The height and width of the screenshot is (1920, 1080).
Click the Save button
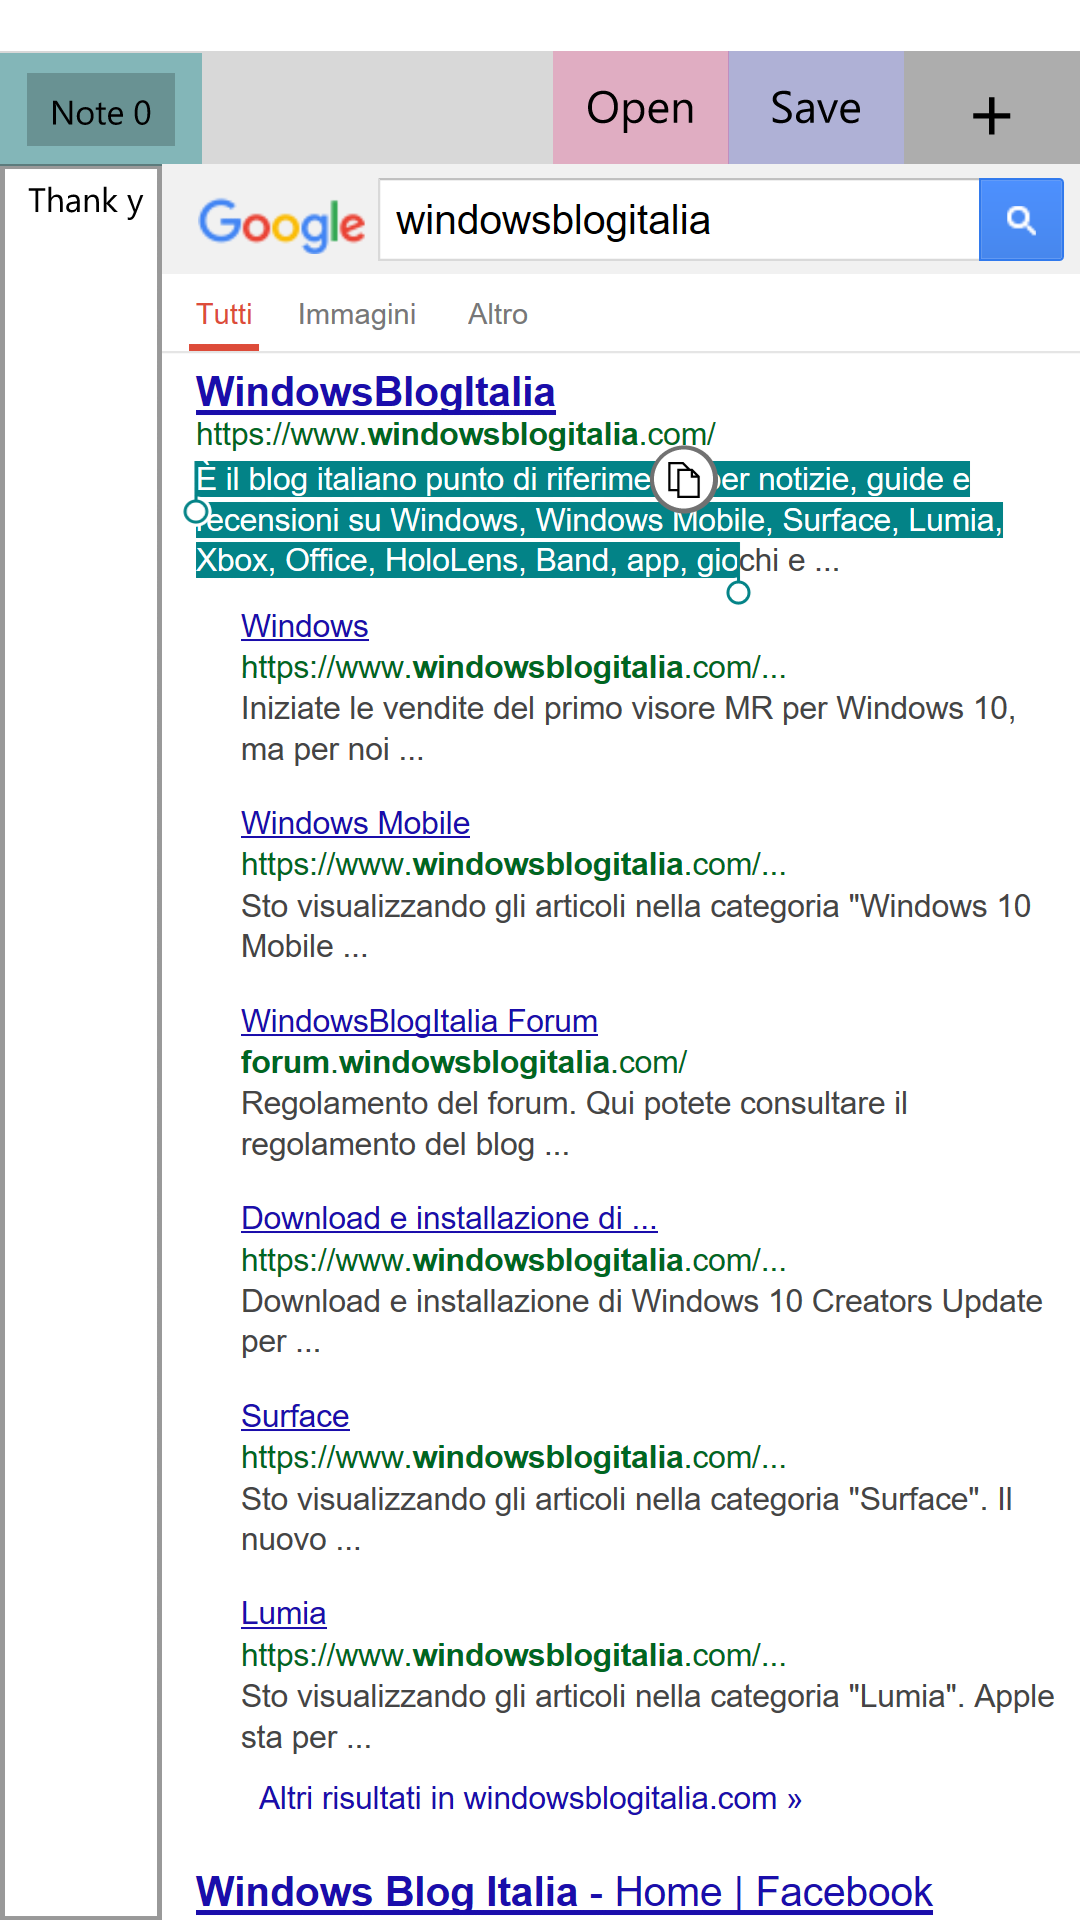(816, 108)
